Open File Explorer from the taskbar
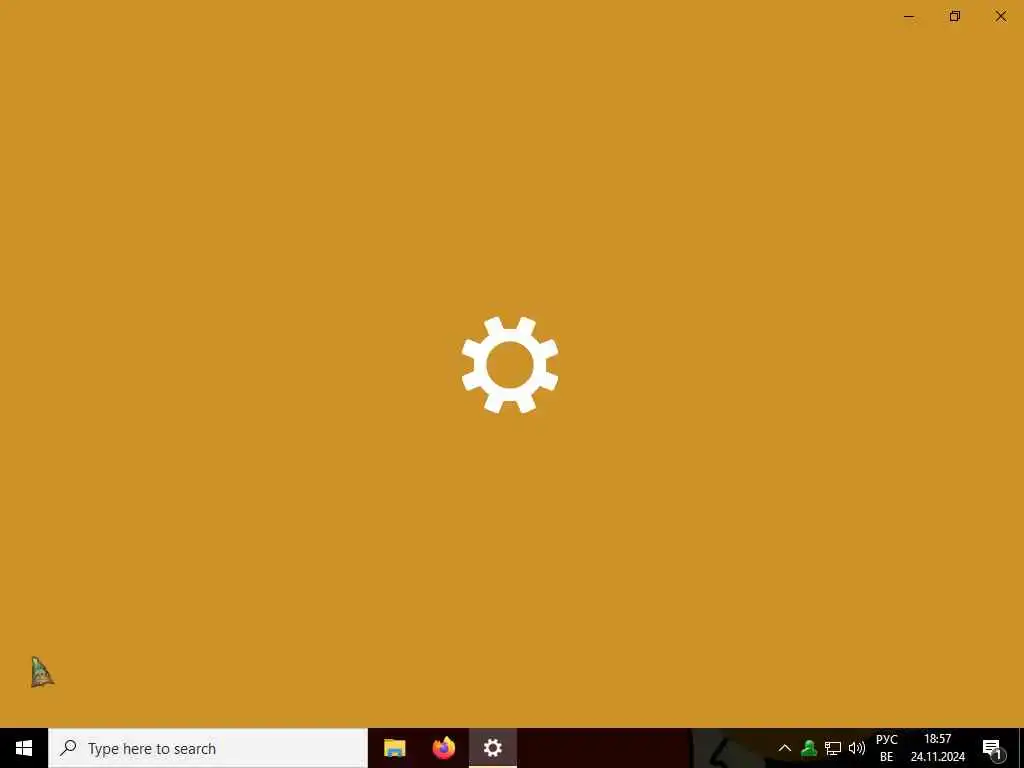Screen dimensions: 1024x768 (394, 748)
